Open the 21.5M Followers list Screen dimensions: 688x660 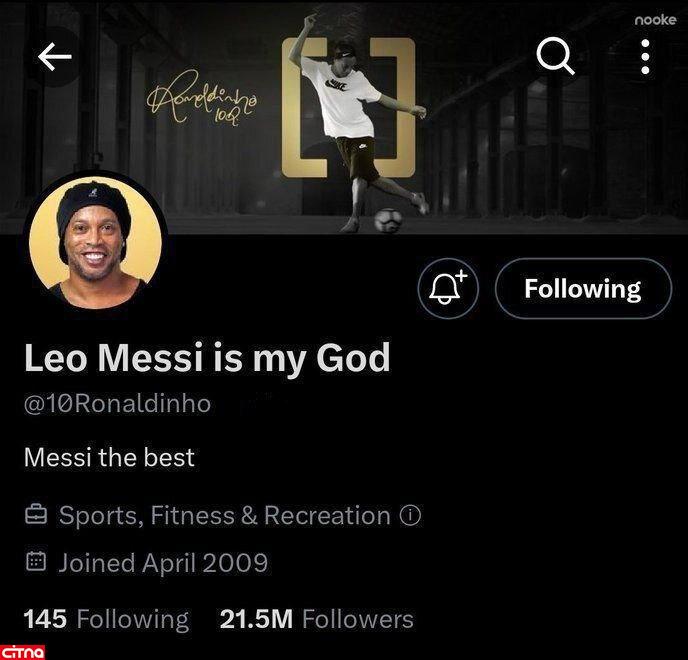pos(316,619)
